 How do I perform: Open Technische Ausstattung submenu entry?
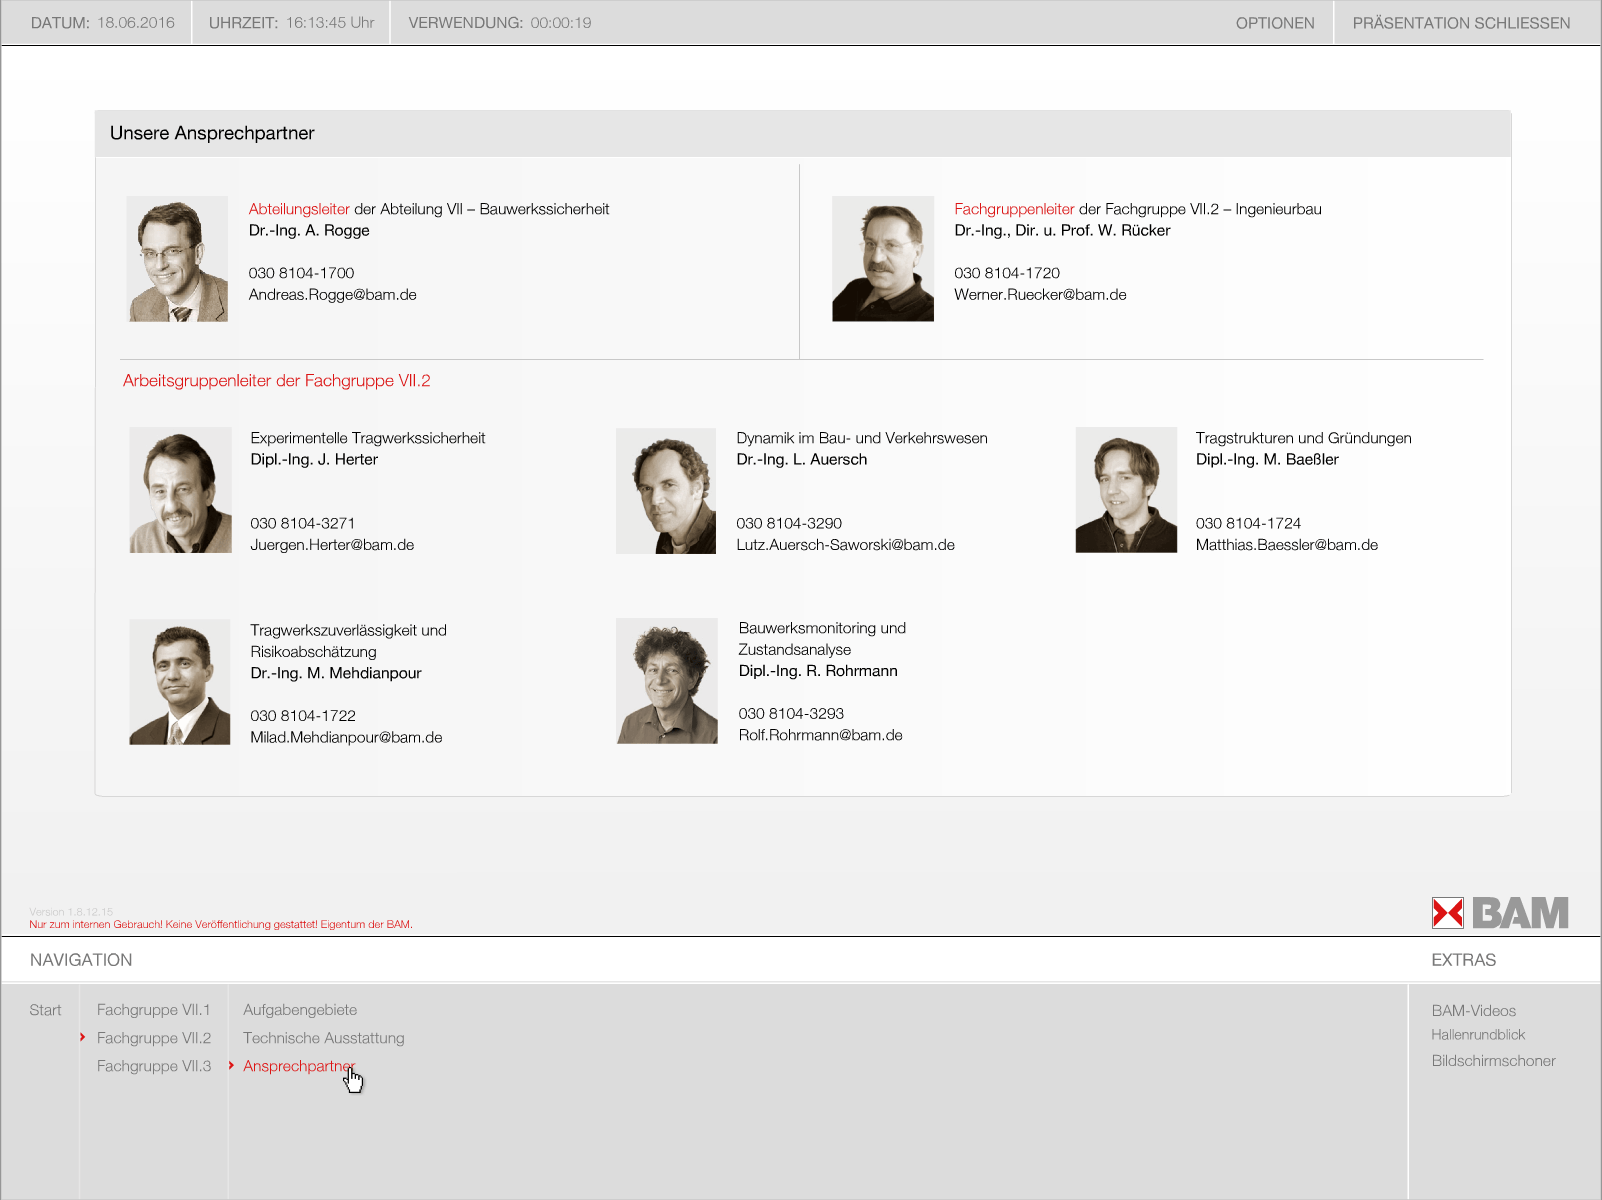(x=323, y=1038)
